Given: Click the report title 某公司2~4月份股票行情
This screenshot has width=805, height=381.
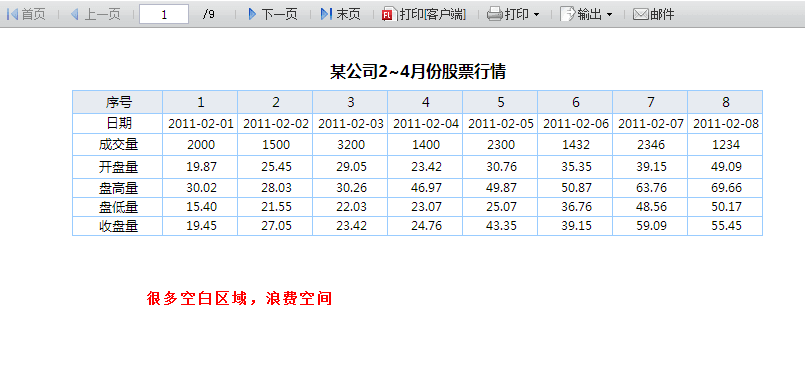Looking at the screenshot, I should click(418, 71).
